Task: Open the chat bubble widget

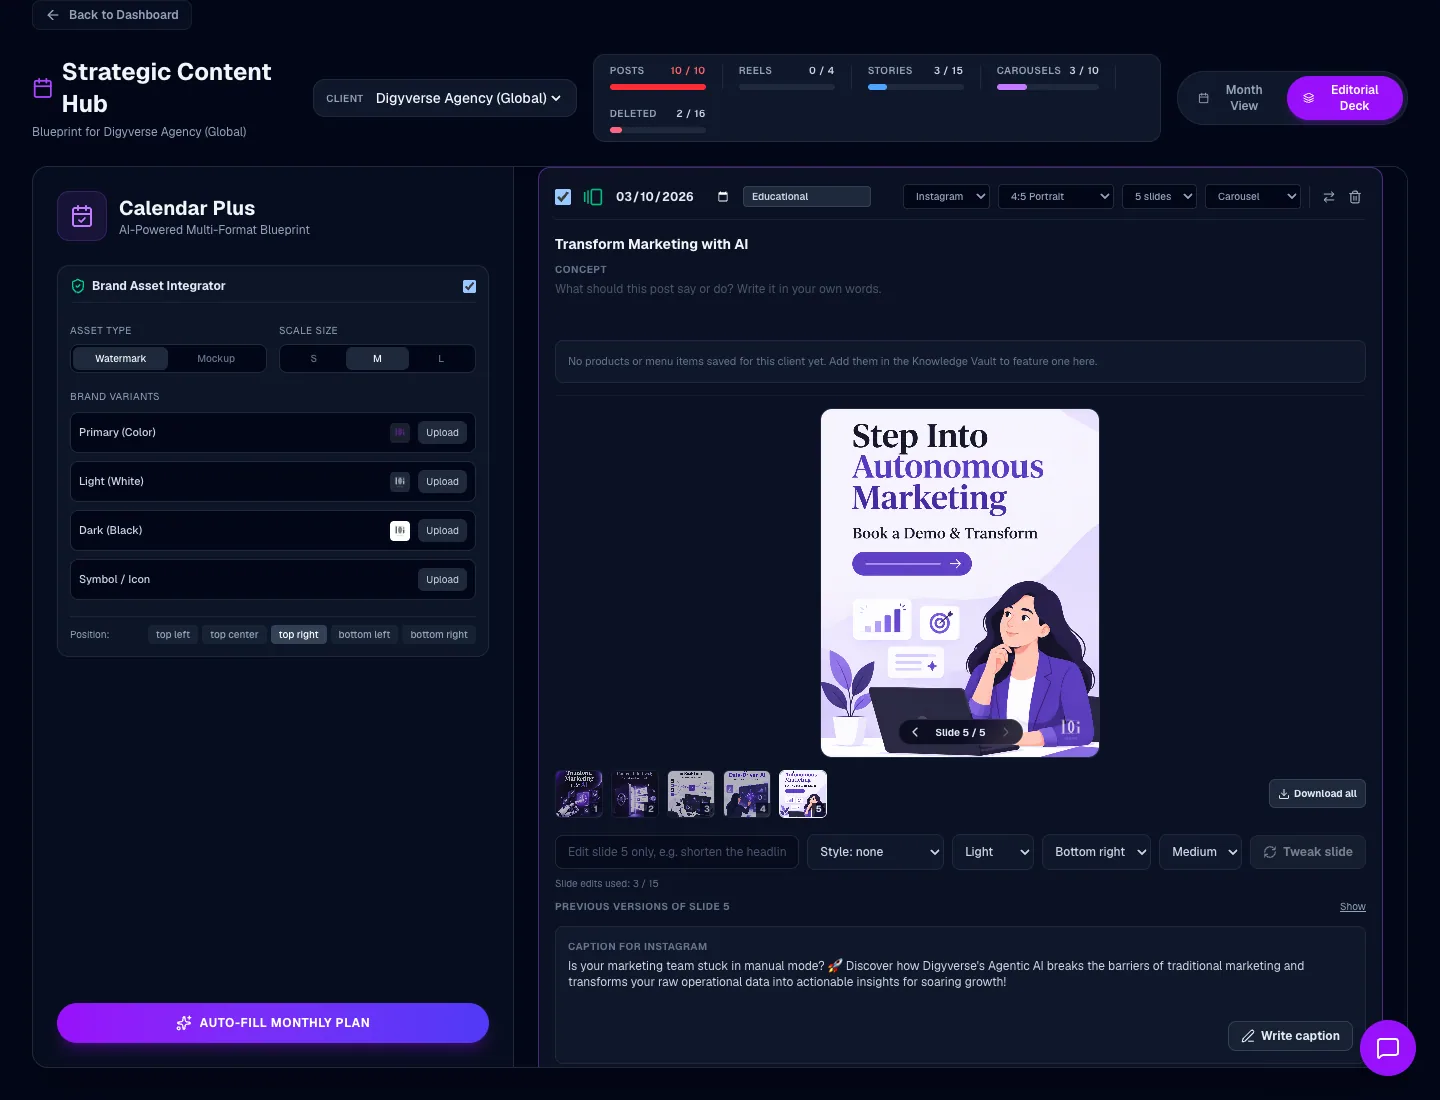Action: click(x=1388, y=1048)
